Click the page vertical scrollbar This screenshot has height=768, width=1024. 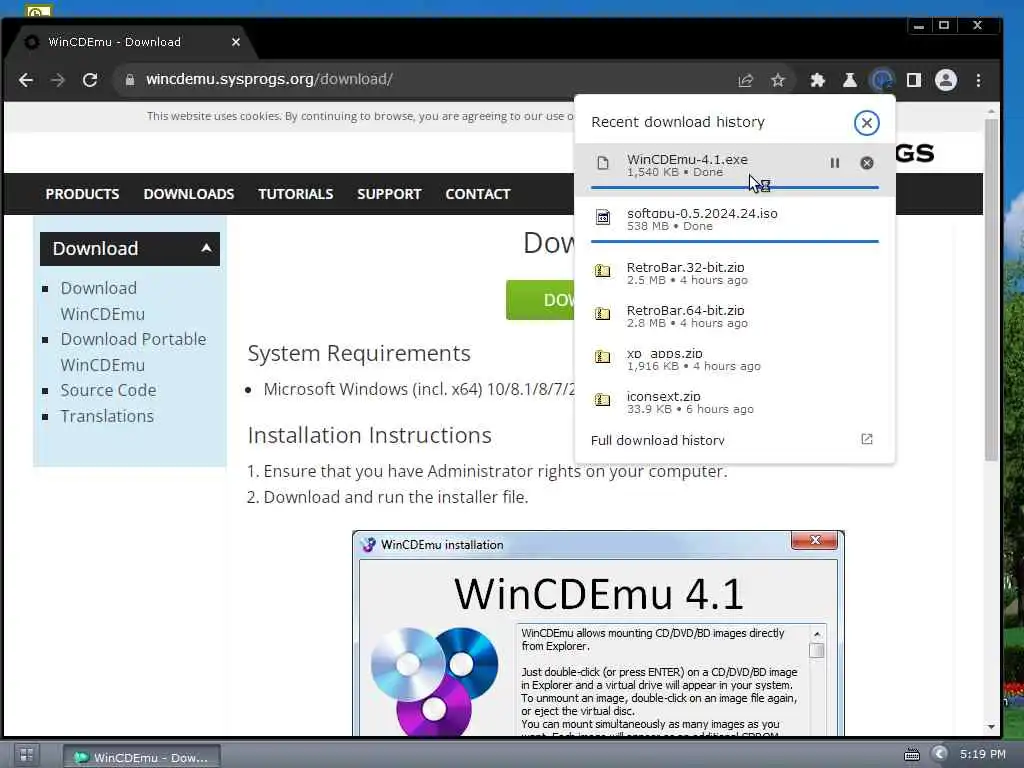pos(991,291)
